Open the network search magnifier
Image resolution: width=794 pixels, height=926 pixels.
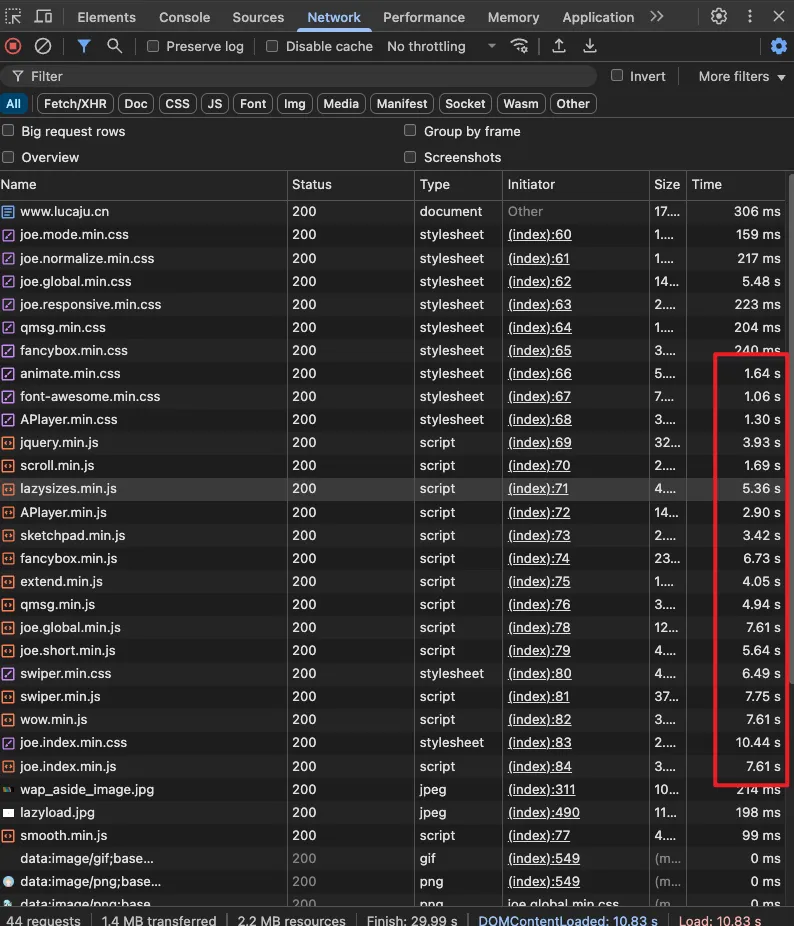click(x=114, y=45)
